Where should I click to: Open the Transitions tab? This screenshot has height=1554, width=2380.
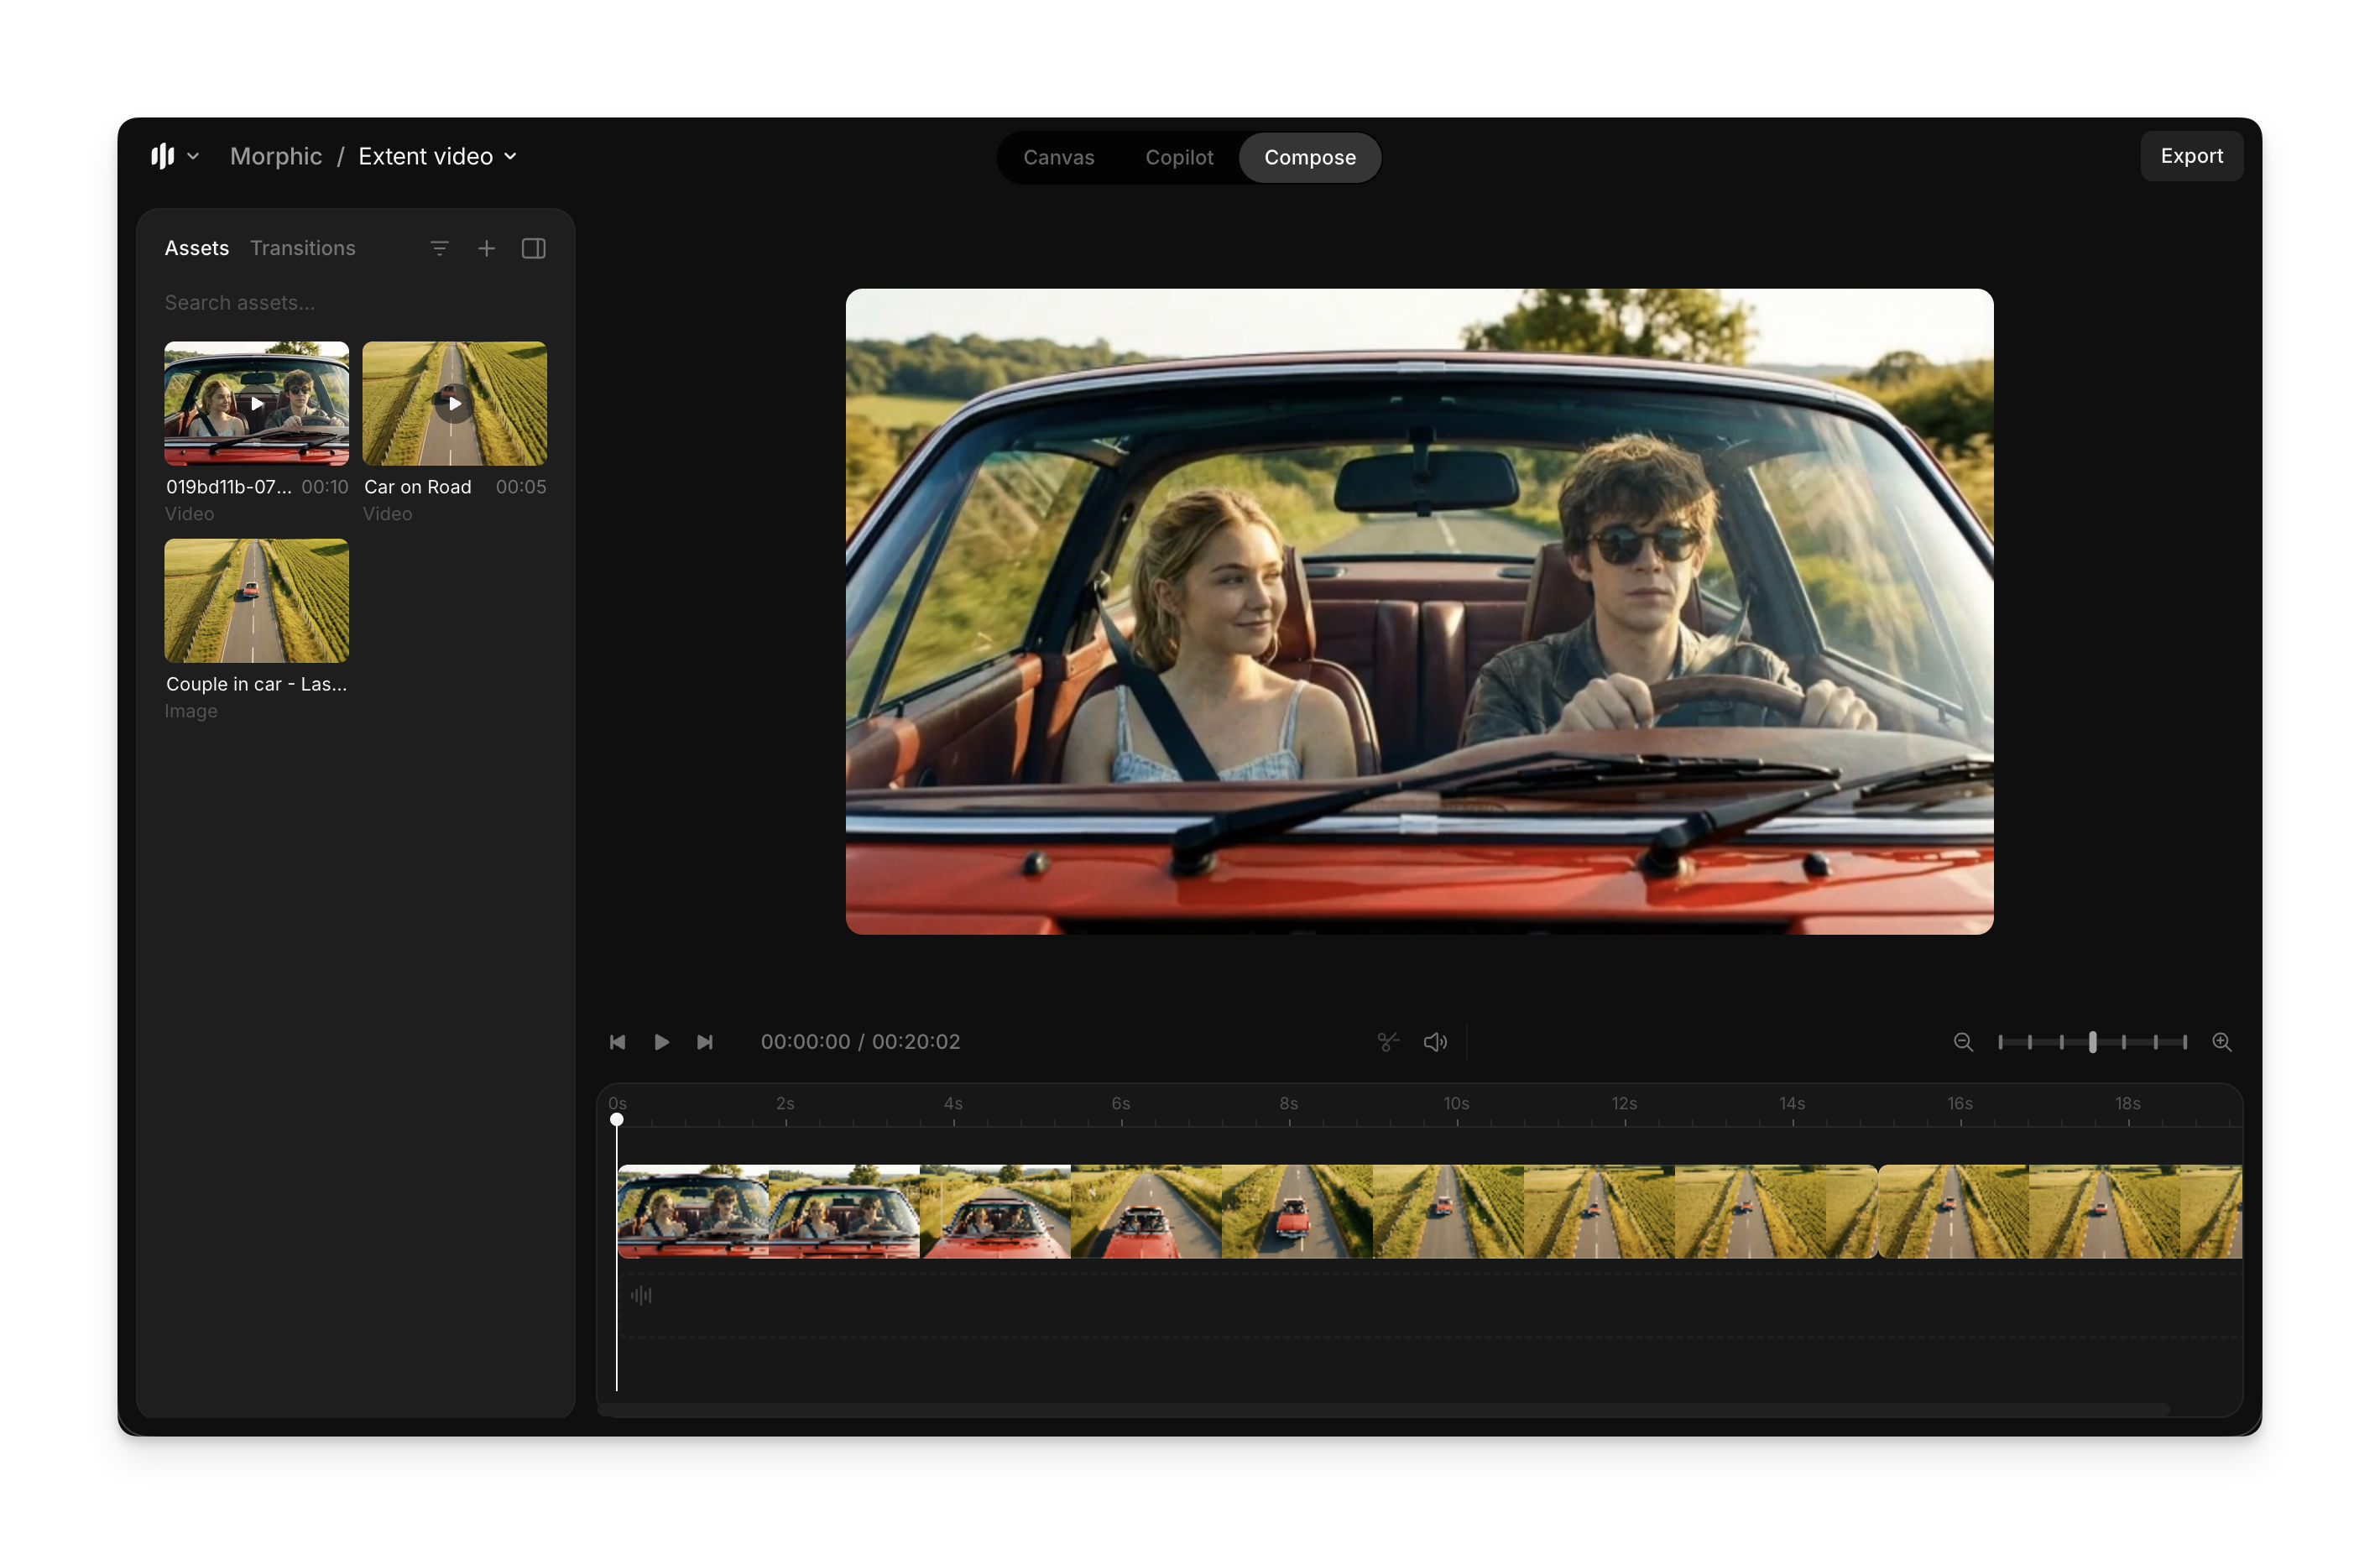pyautogui.click(x=302, y=248)
